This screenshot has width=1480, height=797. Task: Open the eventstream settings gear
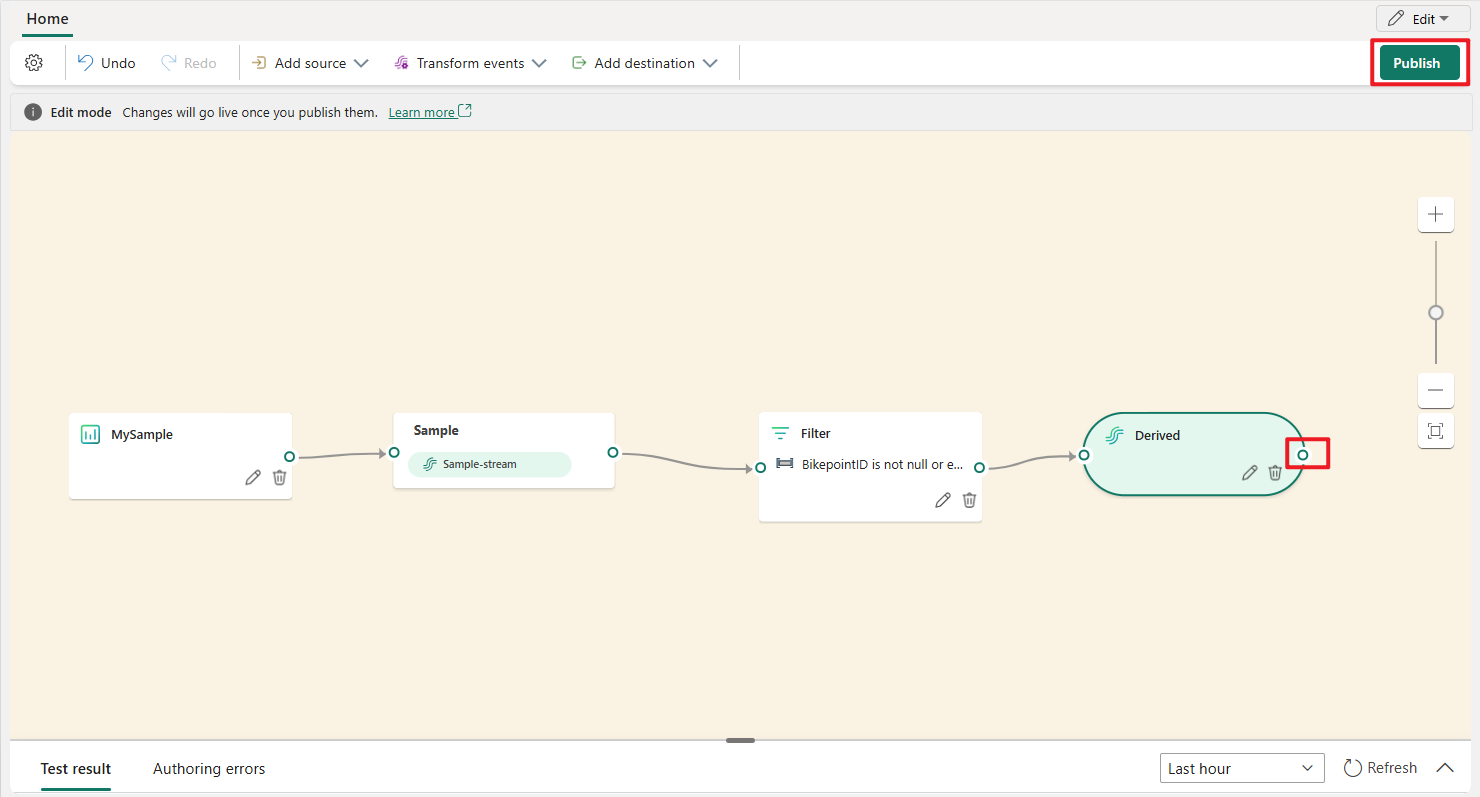coord(34,62)
